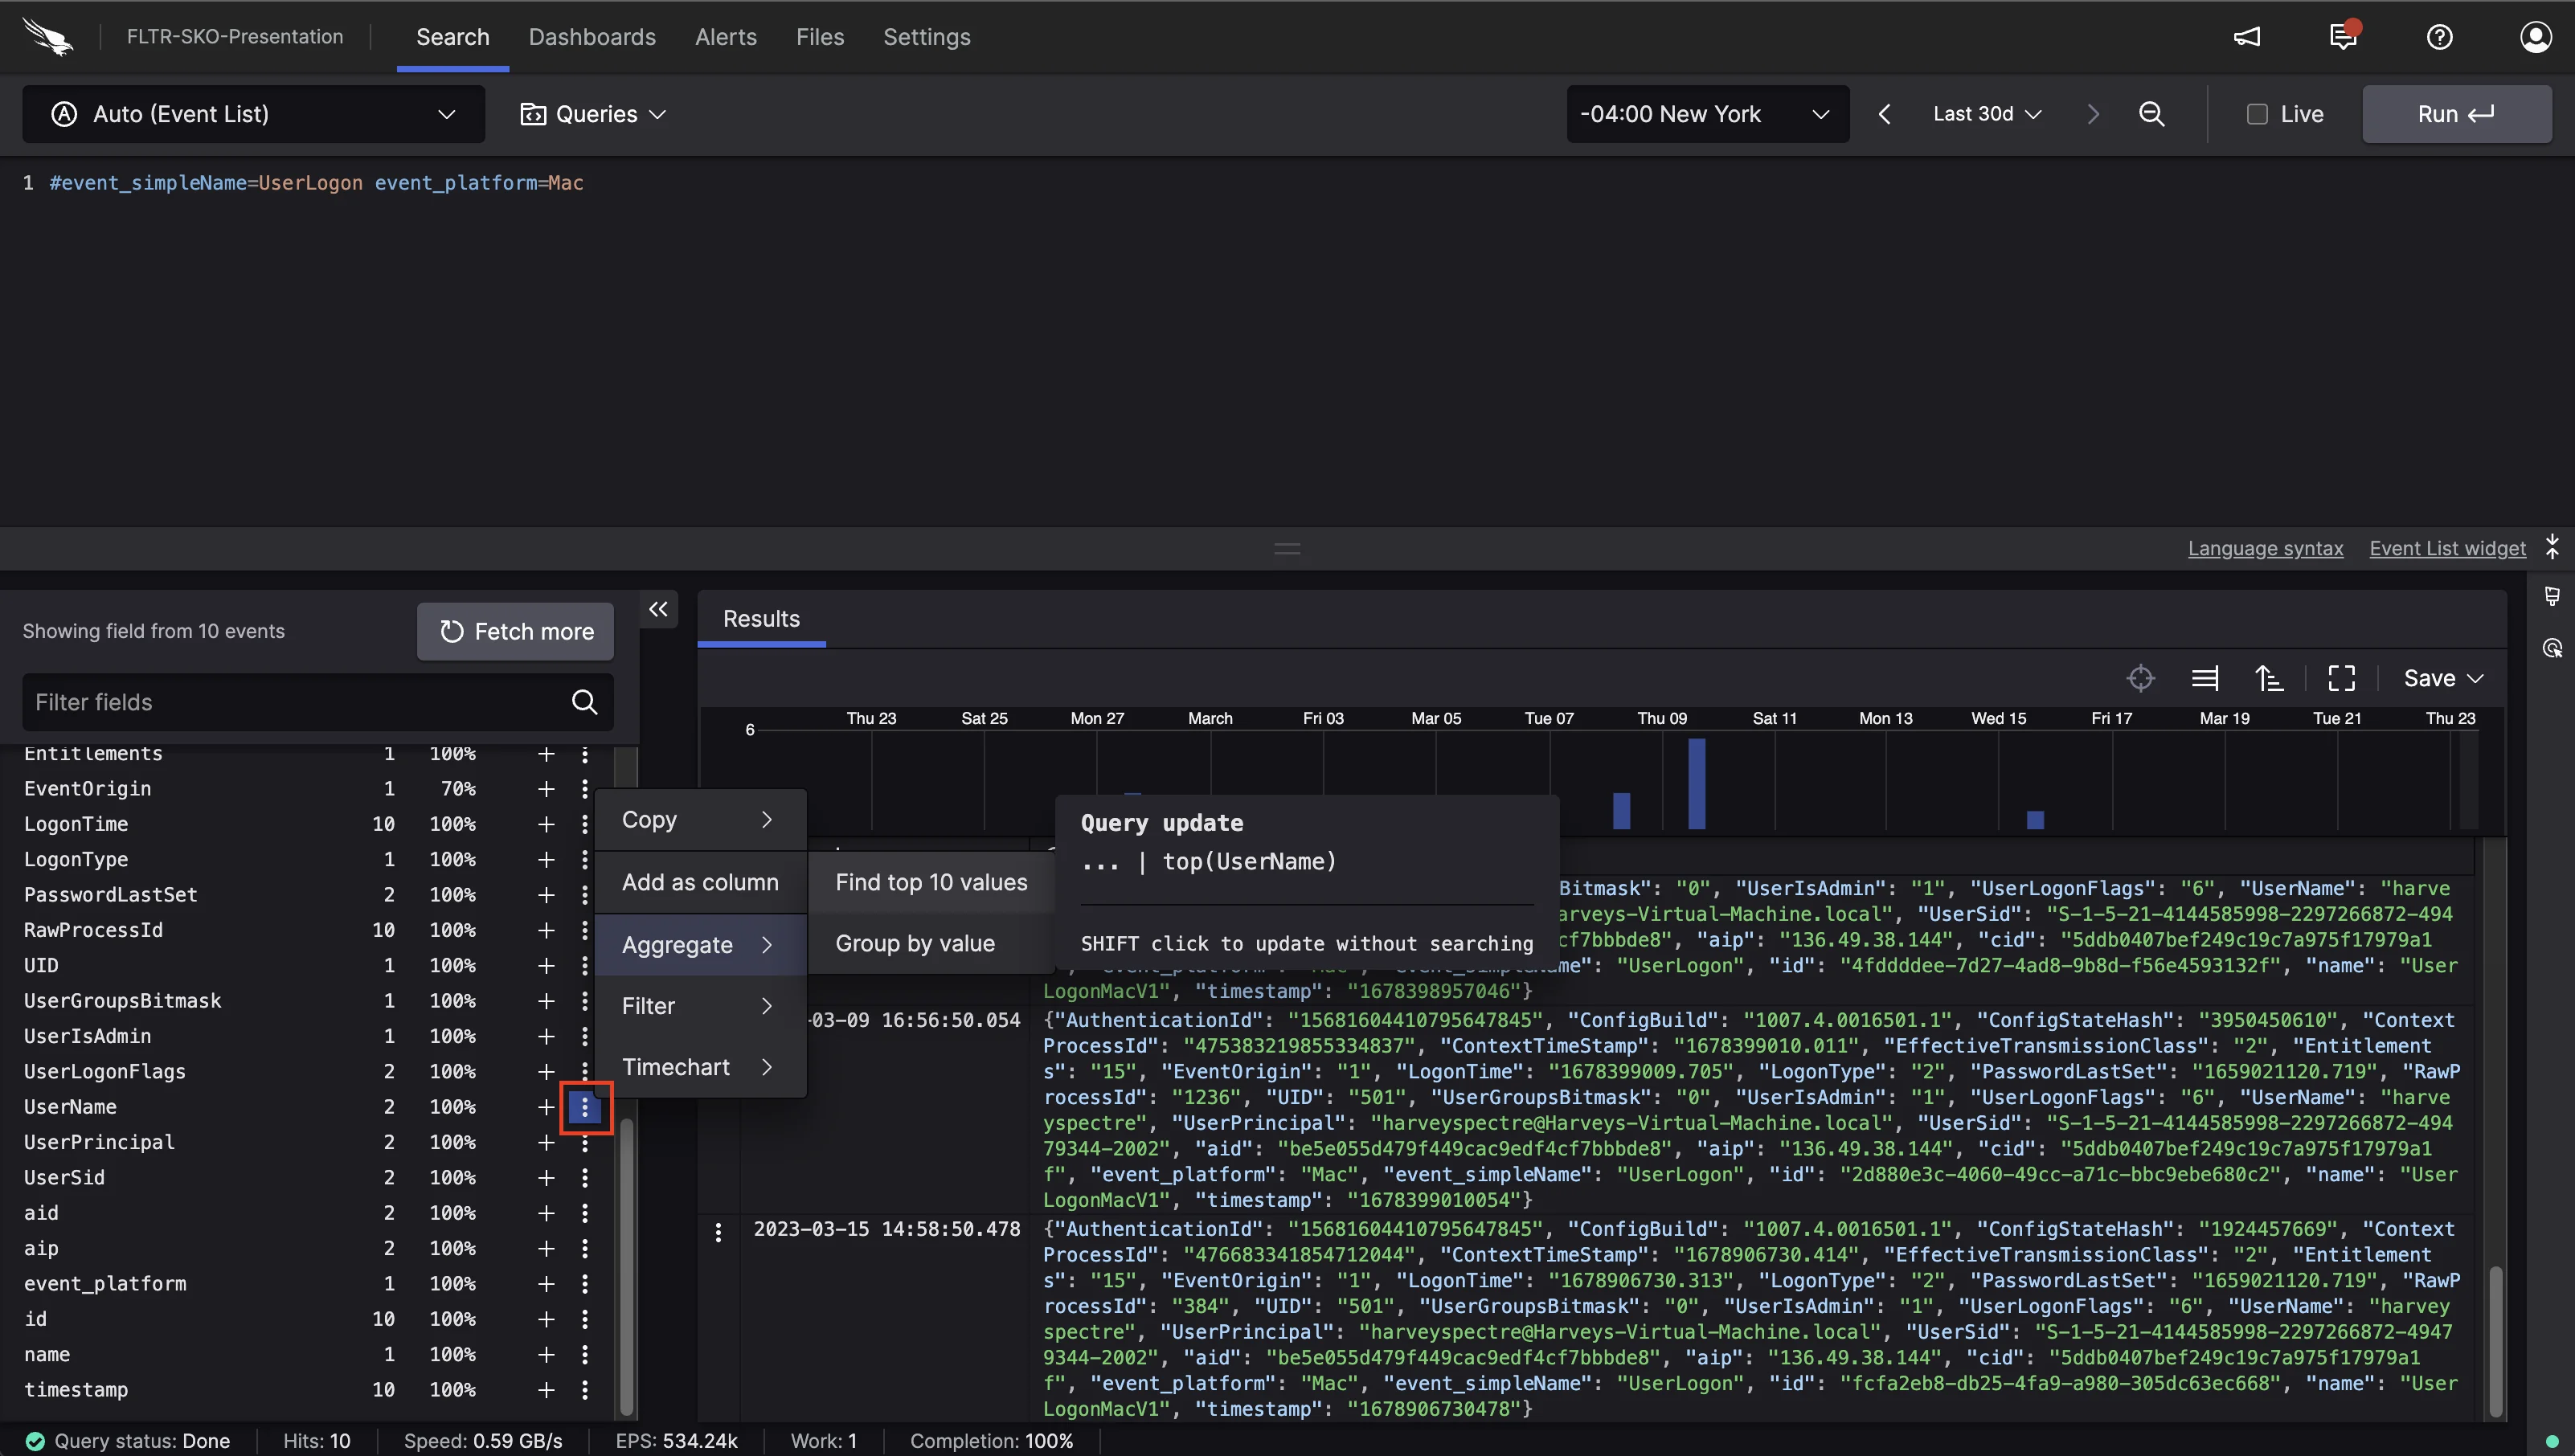The width and height of the screenshot is (2575, 1456).
Task: Open Auto (Event List) widget dropdown
Action: coord(253,114)
